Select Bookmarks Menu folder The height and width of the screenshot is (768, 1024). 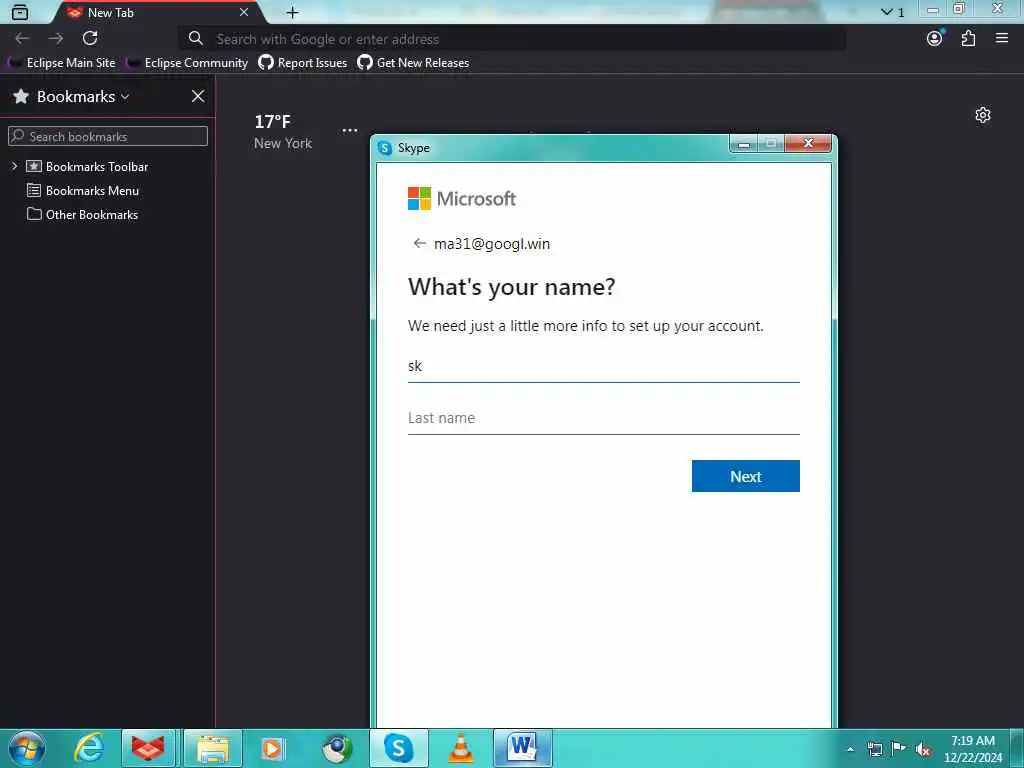[x=83, y=191]
